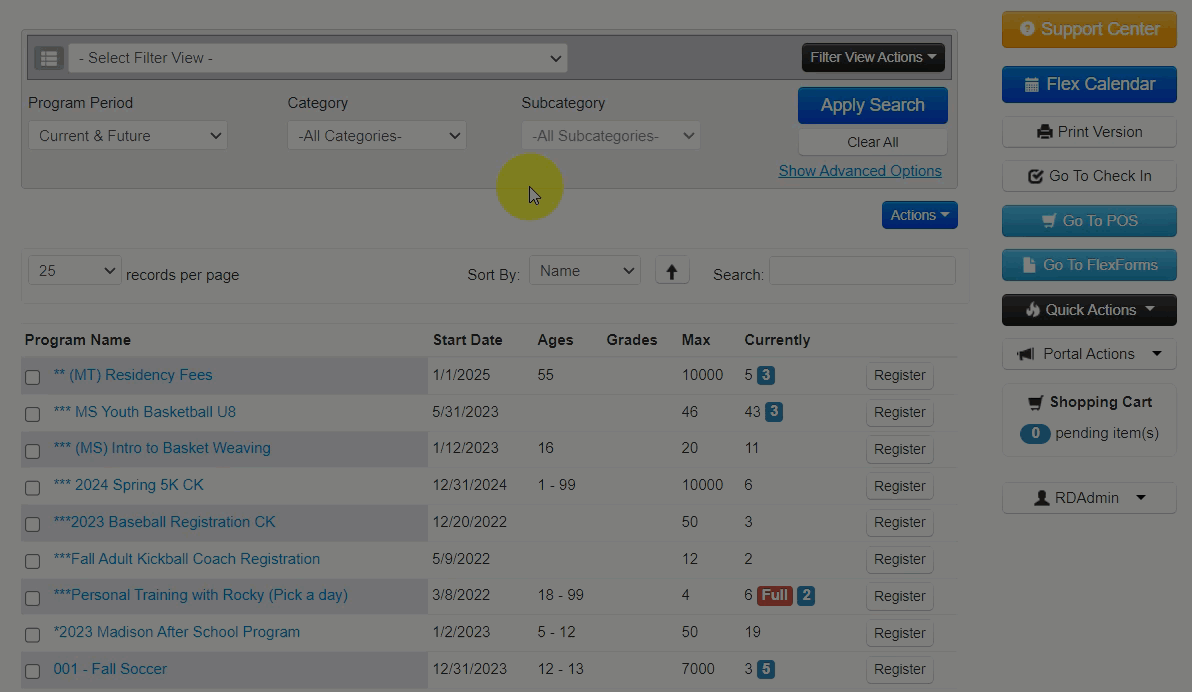
Task: Check the 2023 Baseball Registration CK row
Action: [33, 524]
